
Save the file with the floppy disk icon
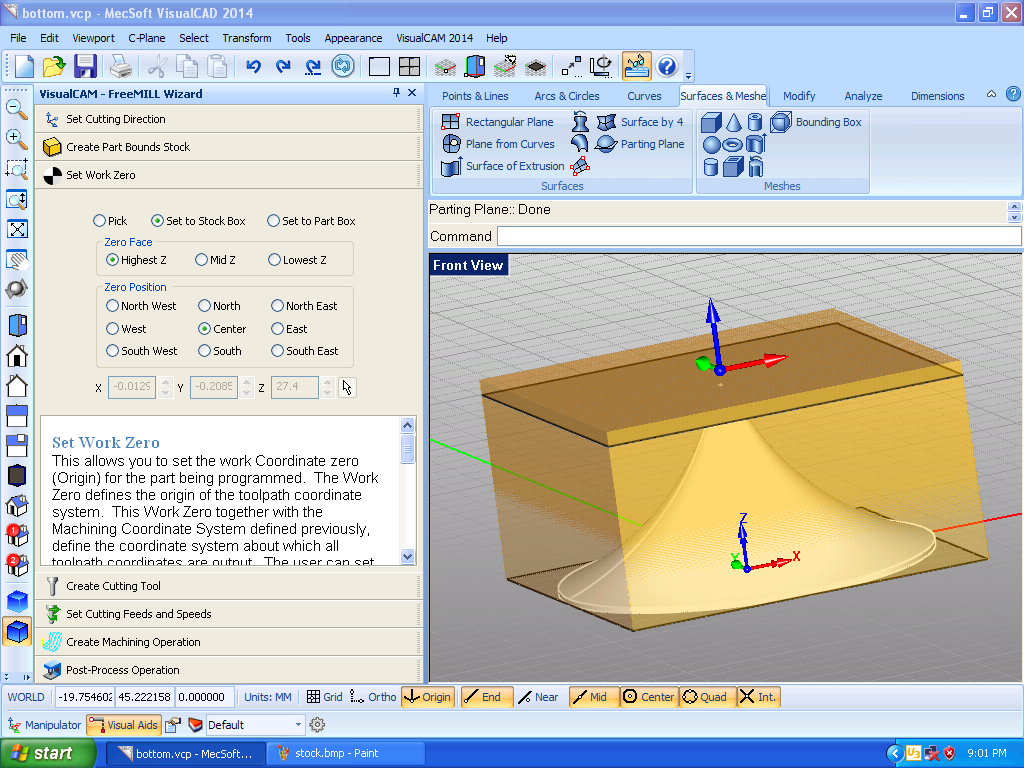click(85, 67)
